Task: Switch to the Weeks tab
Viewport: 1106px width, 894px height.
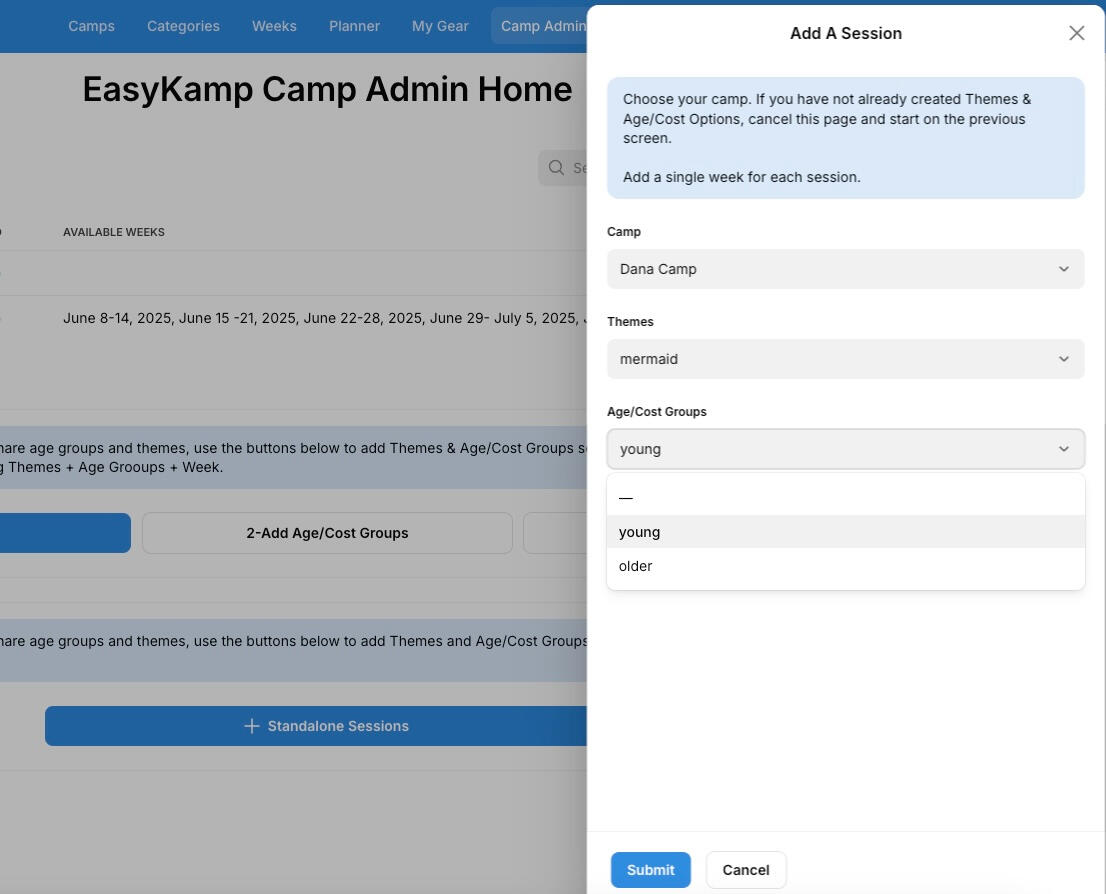Action: pyautogui.click(x=274, y=26)
